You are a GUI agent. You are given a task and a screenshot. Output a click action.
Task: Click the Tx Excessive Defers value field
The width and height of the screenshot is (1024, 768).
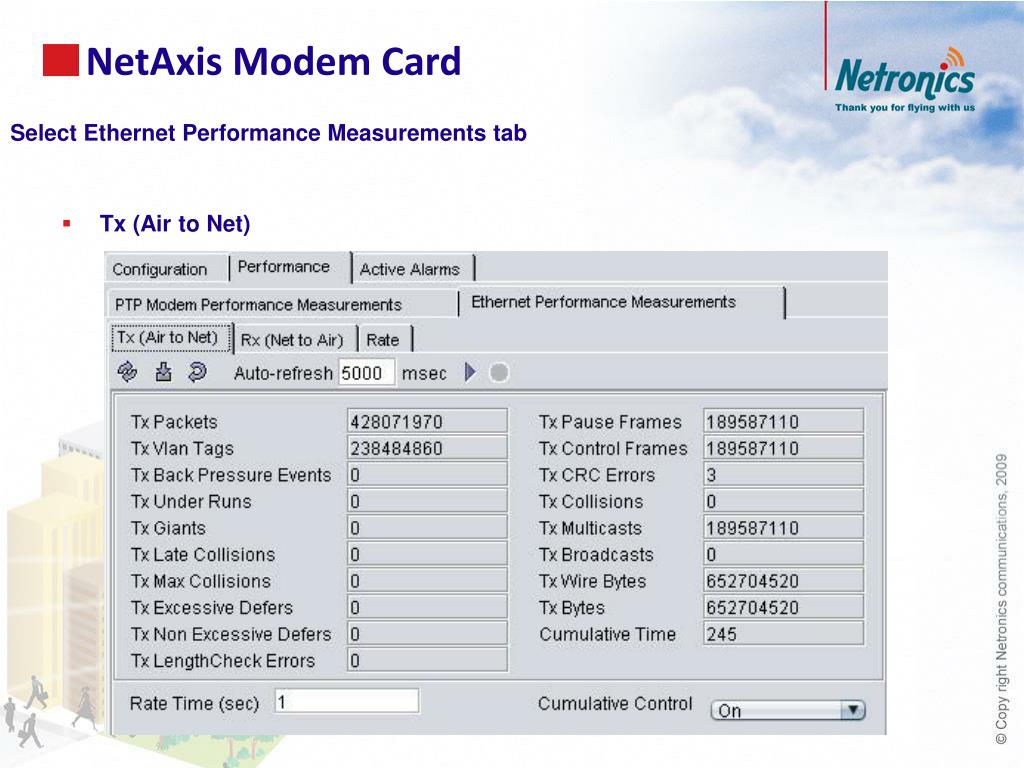click(x=427, y=607)
